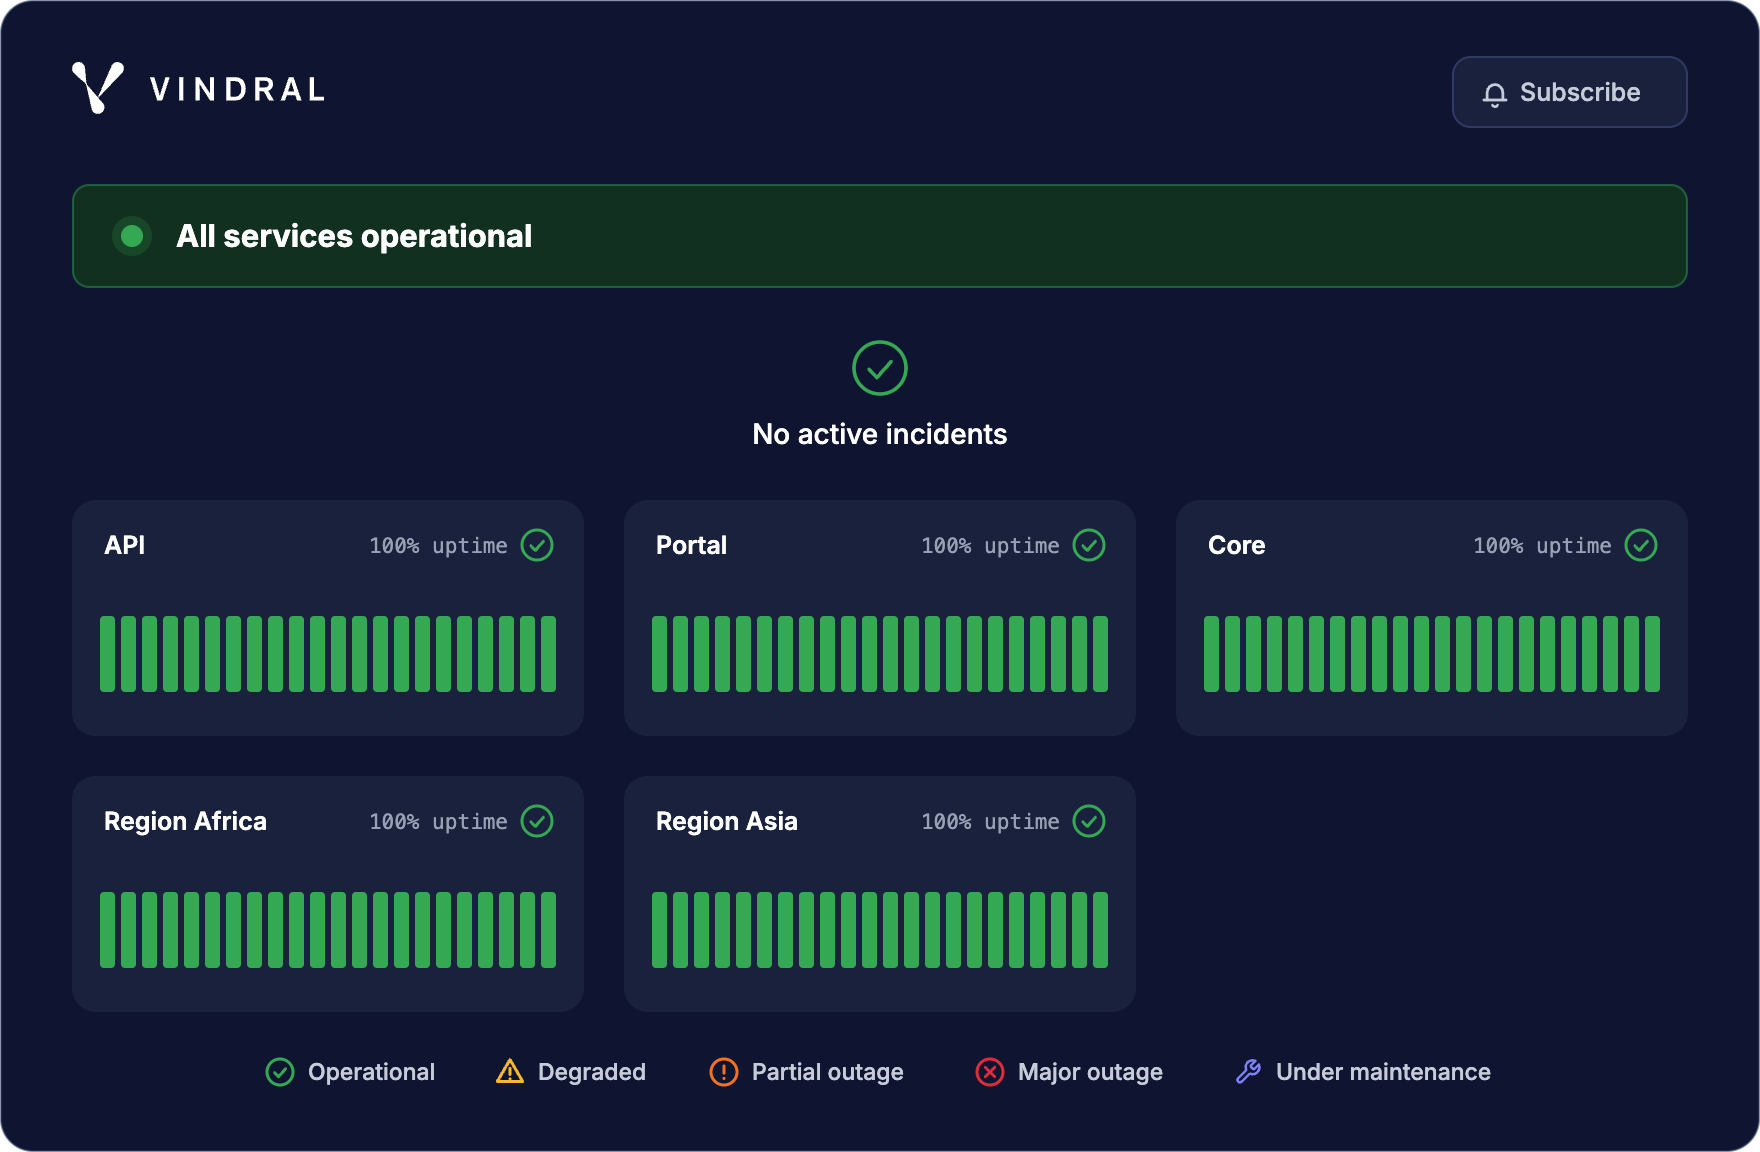Click the first uptime bar in Region Asia history
This screenshot has width=1760, height=1152.
(x=659, y=930)
